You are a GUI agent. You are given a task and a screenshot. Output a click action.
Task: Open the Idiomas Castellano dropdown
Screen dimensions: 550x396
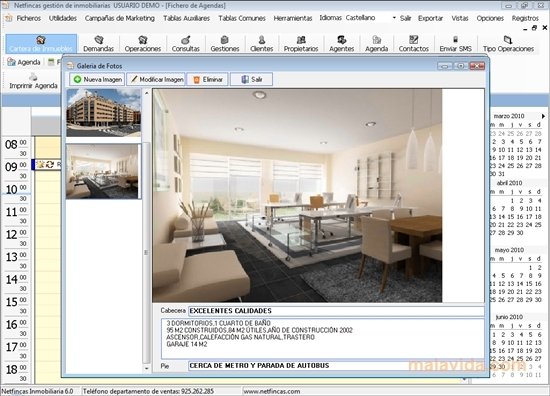point(394,18)
